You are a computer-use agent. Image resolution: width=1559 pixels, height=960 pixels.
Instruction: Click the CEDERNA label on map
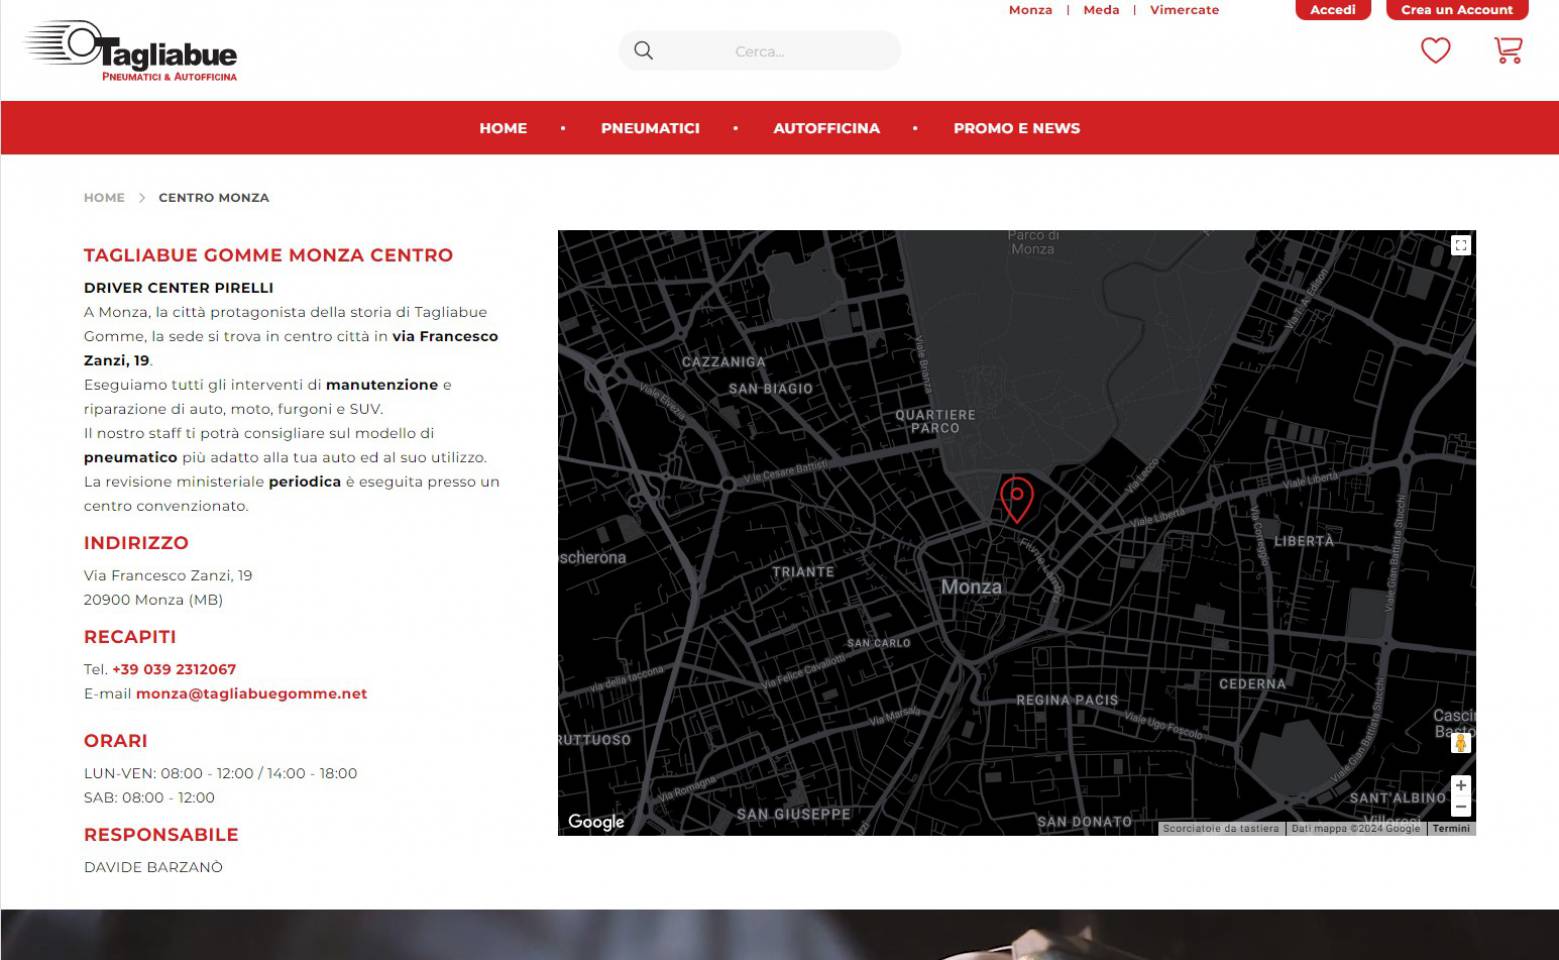1252,684
